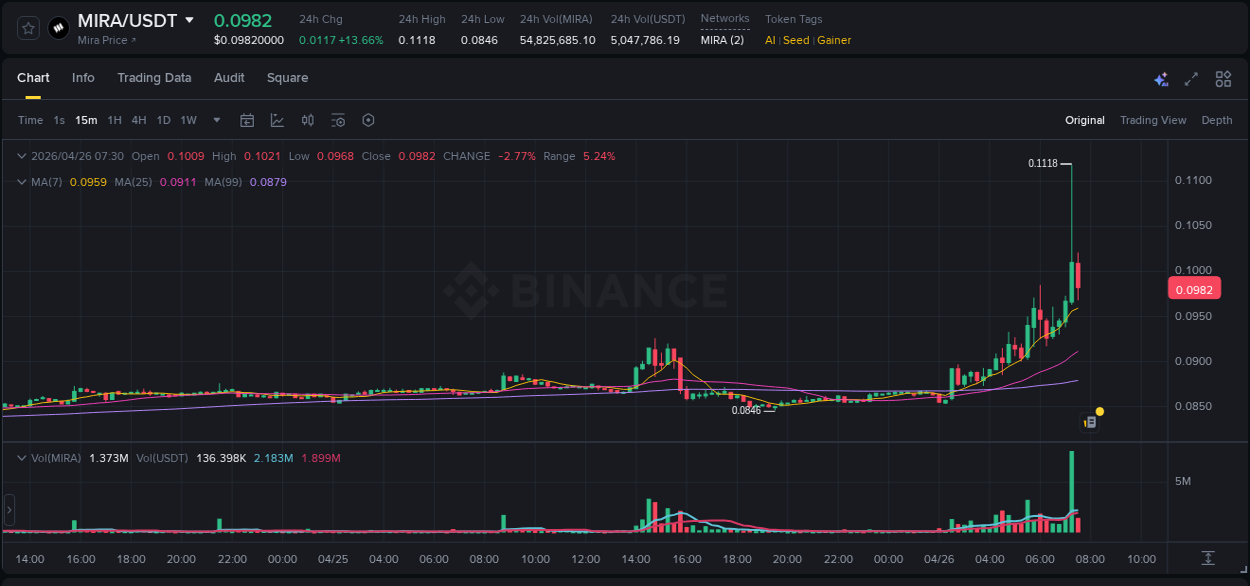The width and height of the screenshot is (1250, 586).
Task: Open candlestick display settings icon
Action: tap(308, 120)
